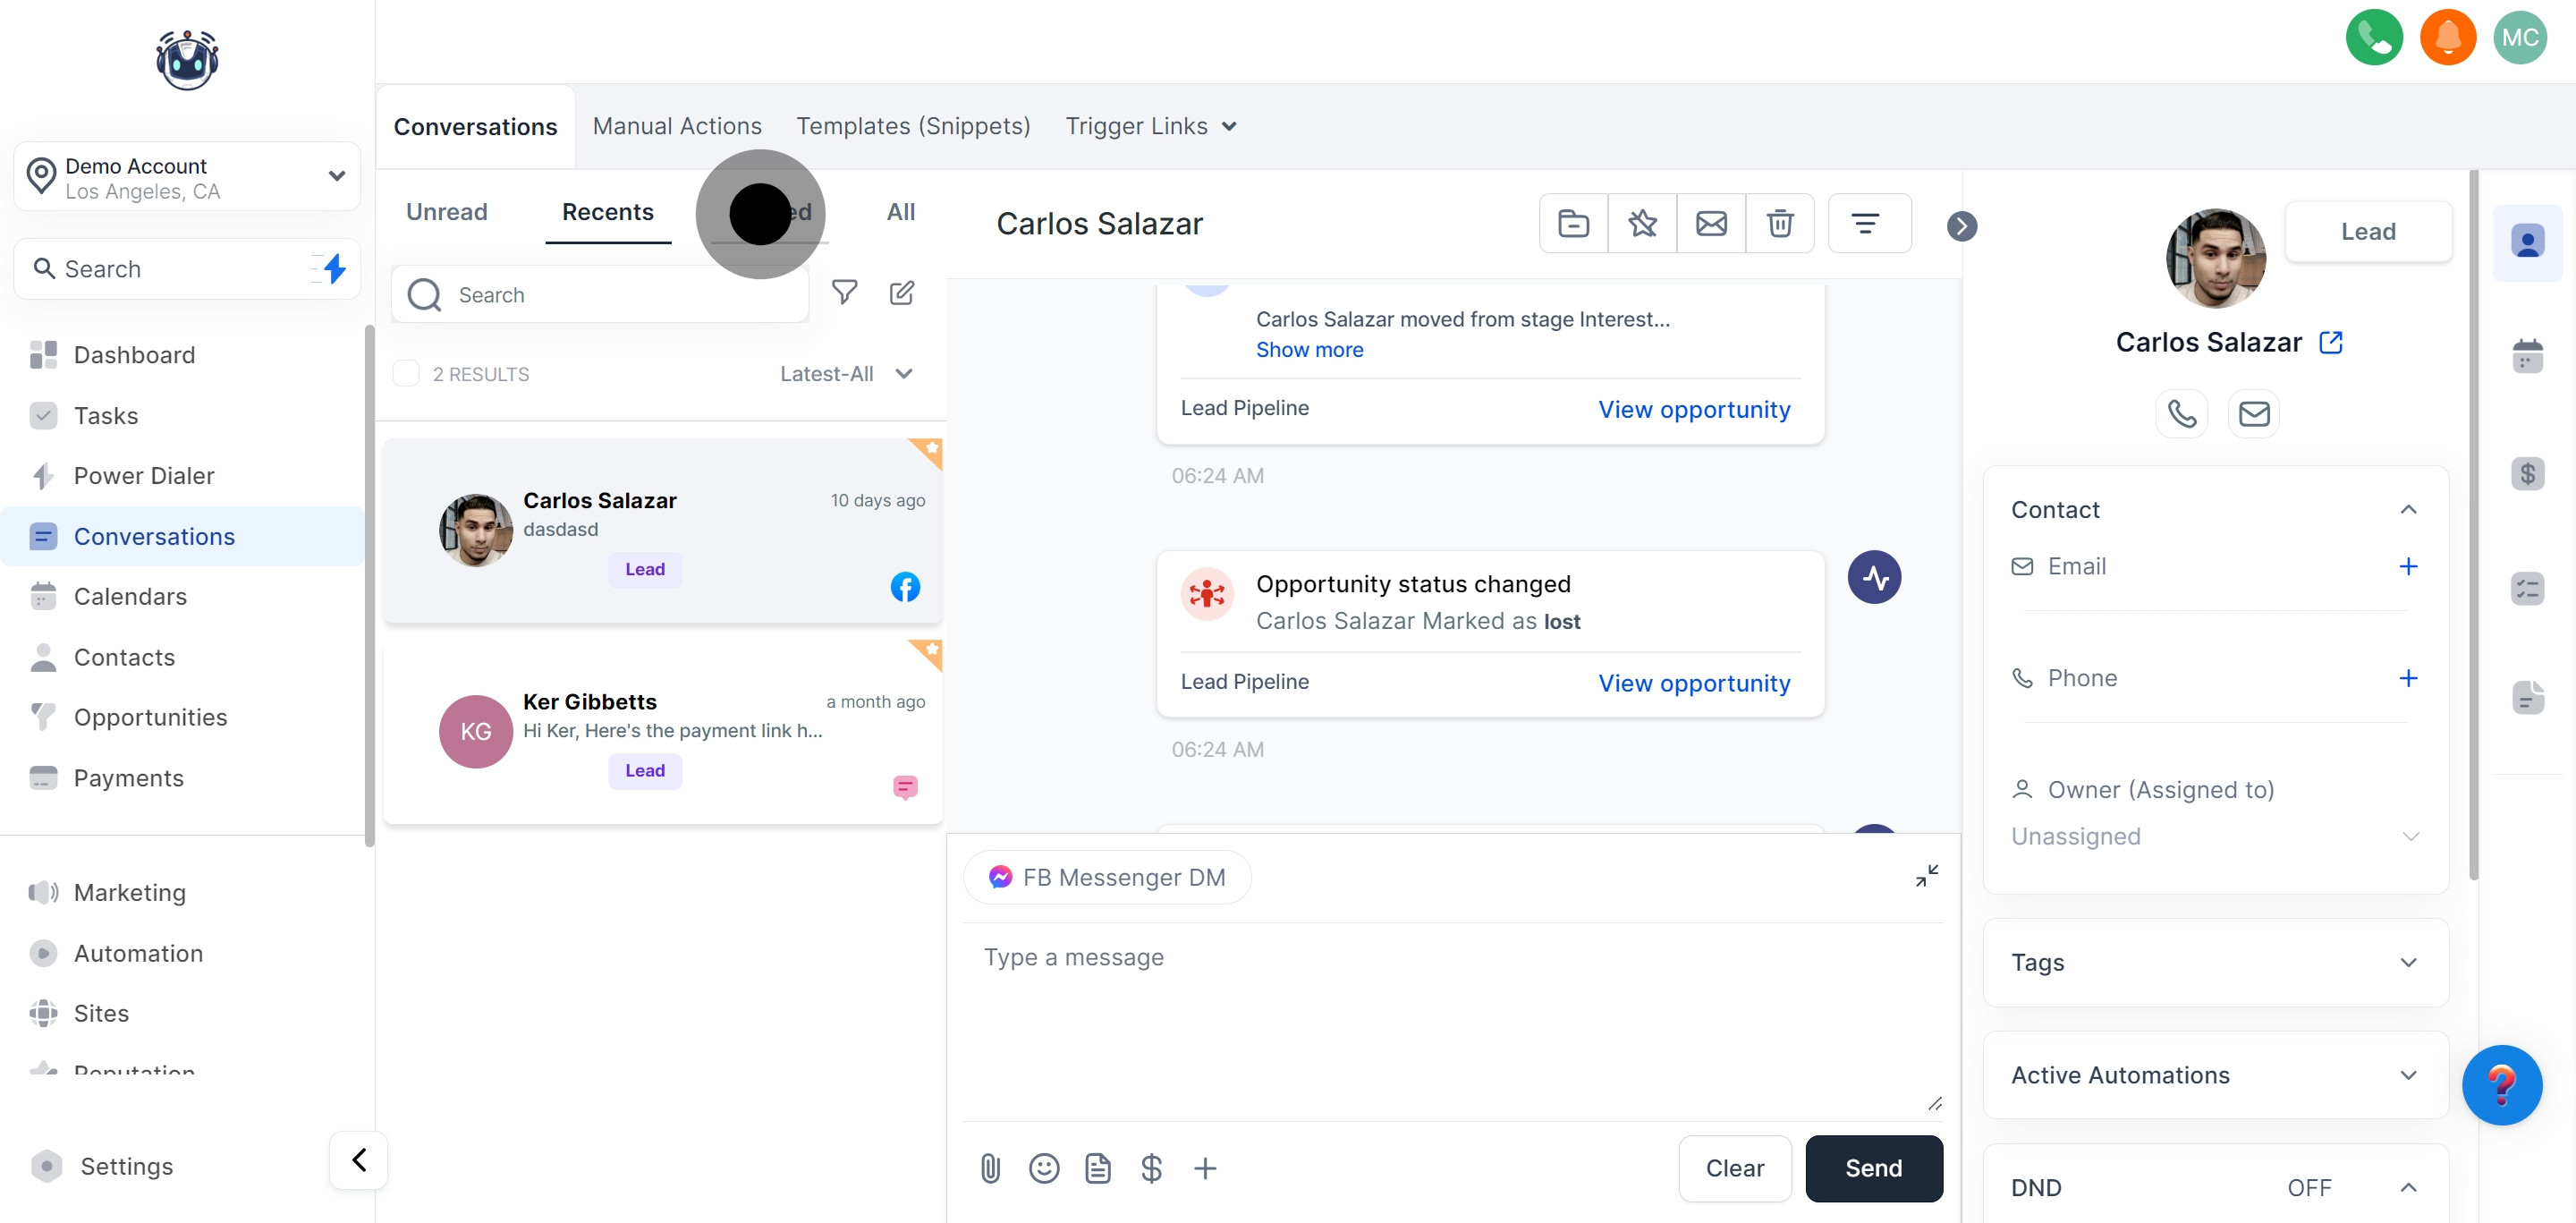This screenshot has height=1223, width=2576.
Task: Click the mark as unread envelope icon
Action: (1711, 223)
